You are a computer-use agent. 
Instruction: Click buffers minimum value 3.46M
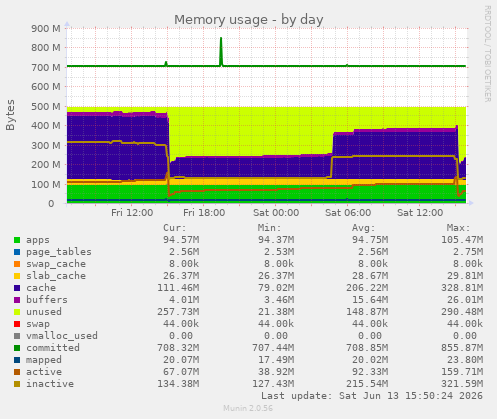coord(279,300)
